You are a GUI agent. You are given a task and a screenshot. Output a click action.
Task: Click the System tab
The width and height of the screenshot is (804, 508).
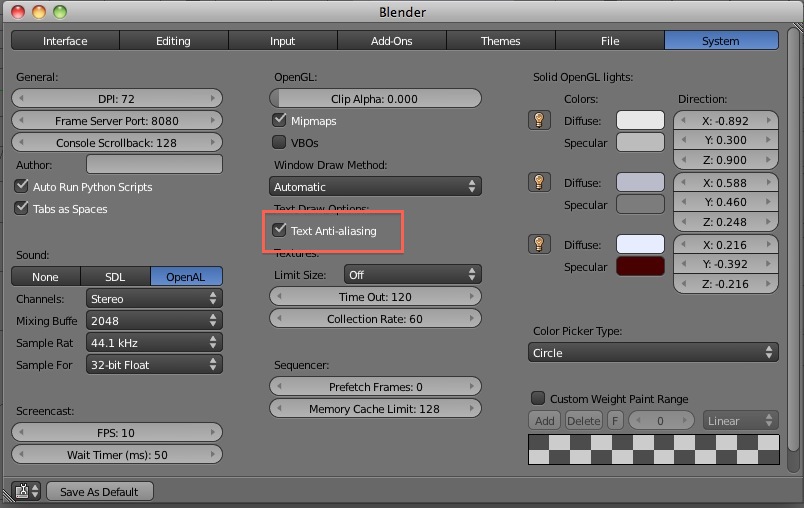click(721, 40)
